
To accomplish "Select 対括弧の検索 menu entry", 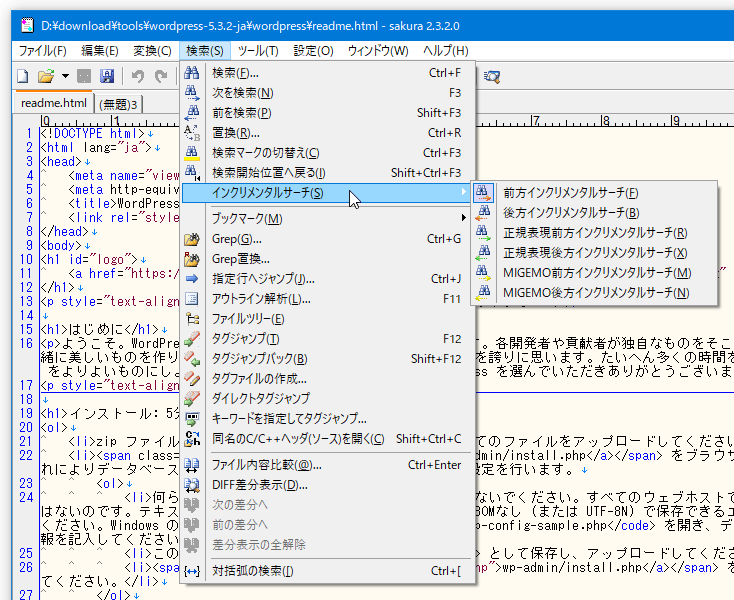I will click(326, 571).
